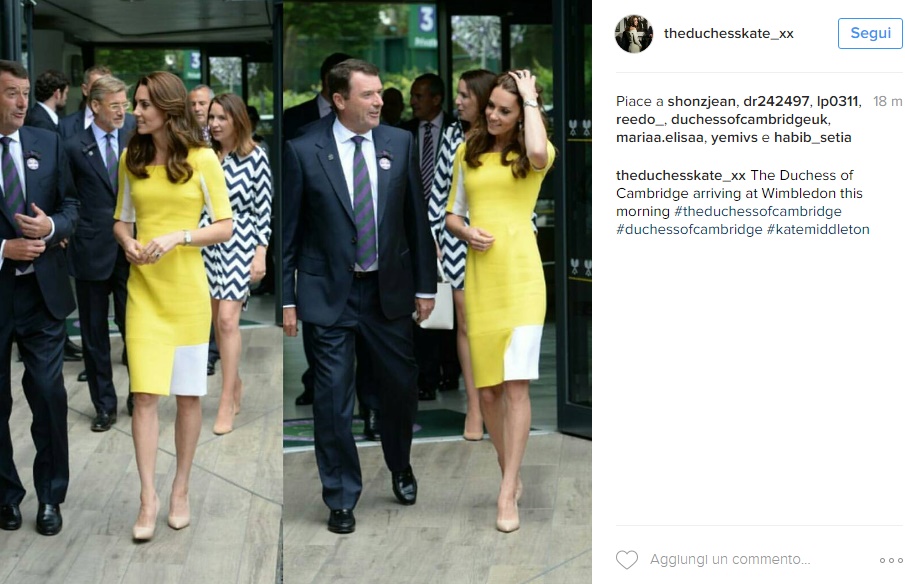
Task: Open #katemiddleton hashtag
Action: pos(818,230)
